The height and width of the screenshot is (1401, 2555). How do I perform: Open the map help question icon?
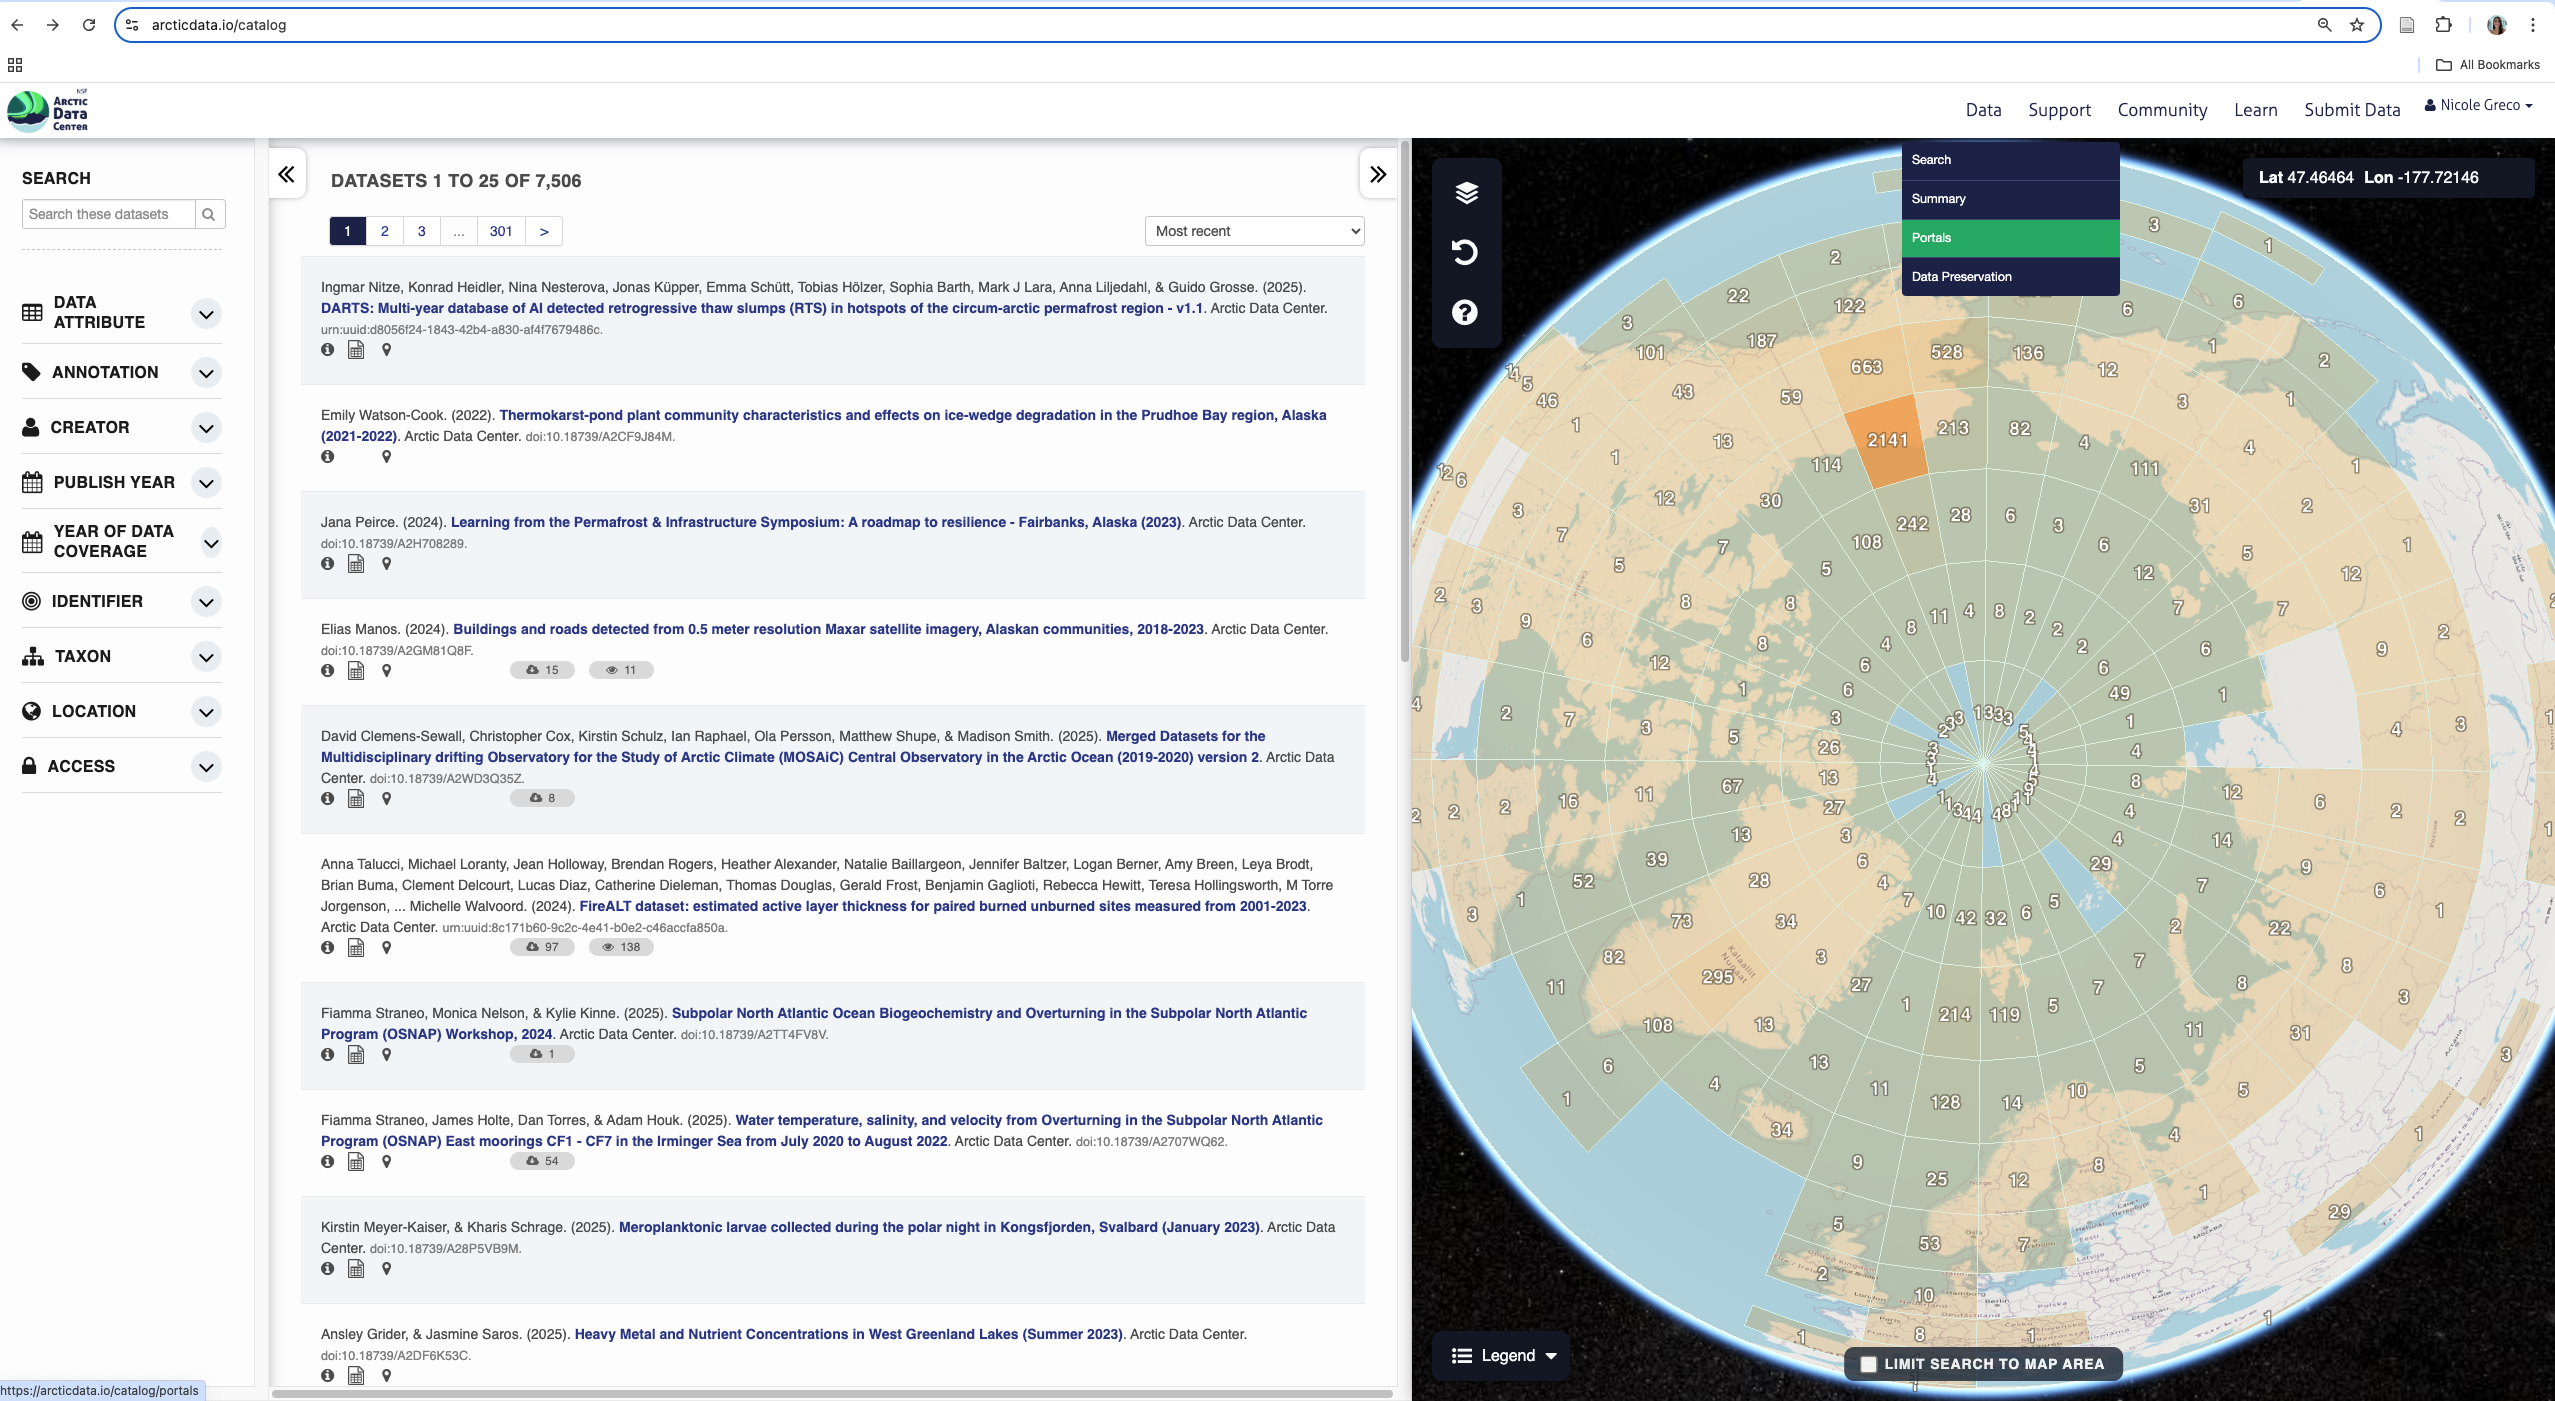coord(1465,312)
